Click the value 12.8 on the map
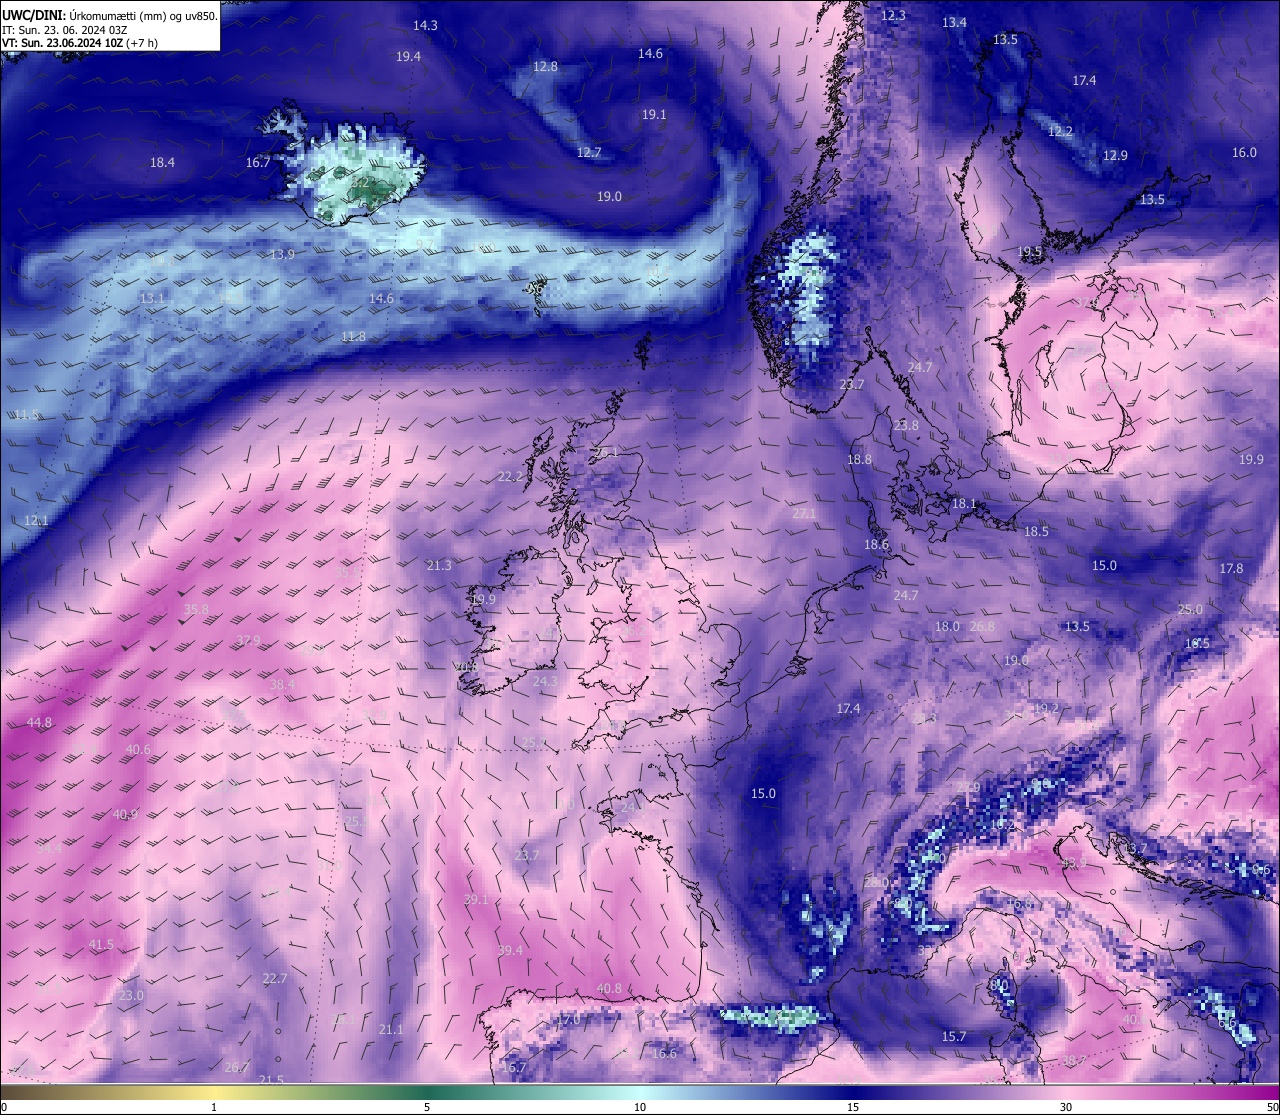 pyautogui.click(x=545, y=67)
